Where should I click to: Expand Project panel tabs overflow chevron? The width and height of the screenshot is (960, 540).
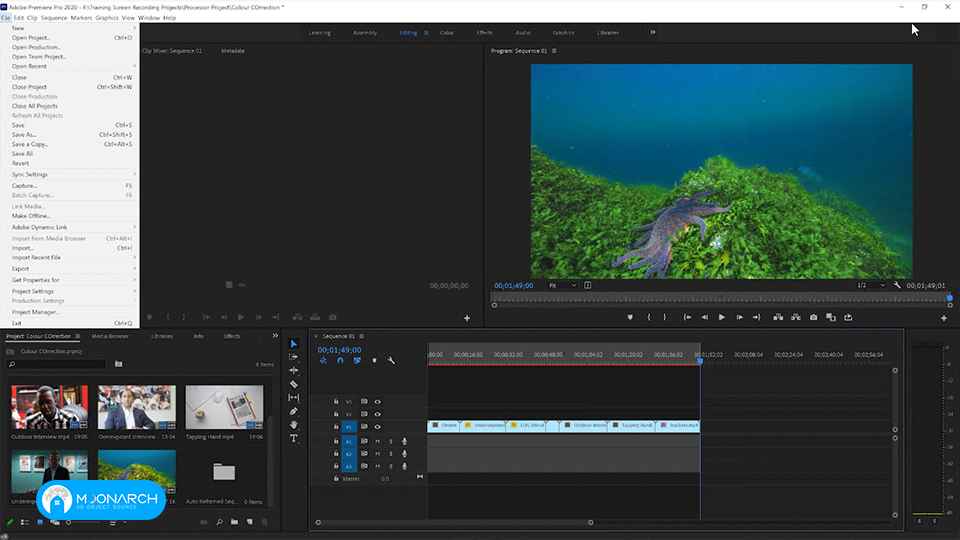tap(275, 336)
